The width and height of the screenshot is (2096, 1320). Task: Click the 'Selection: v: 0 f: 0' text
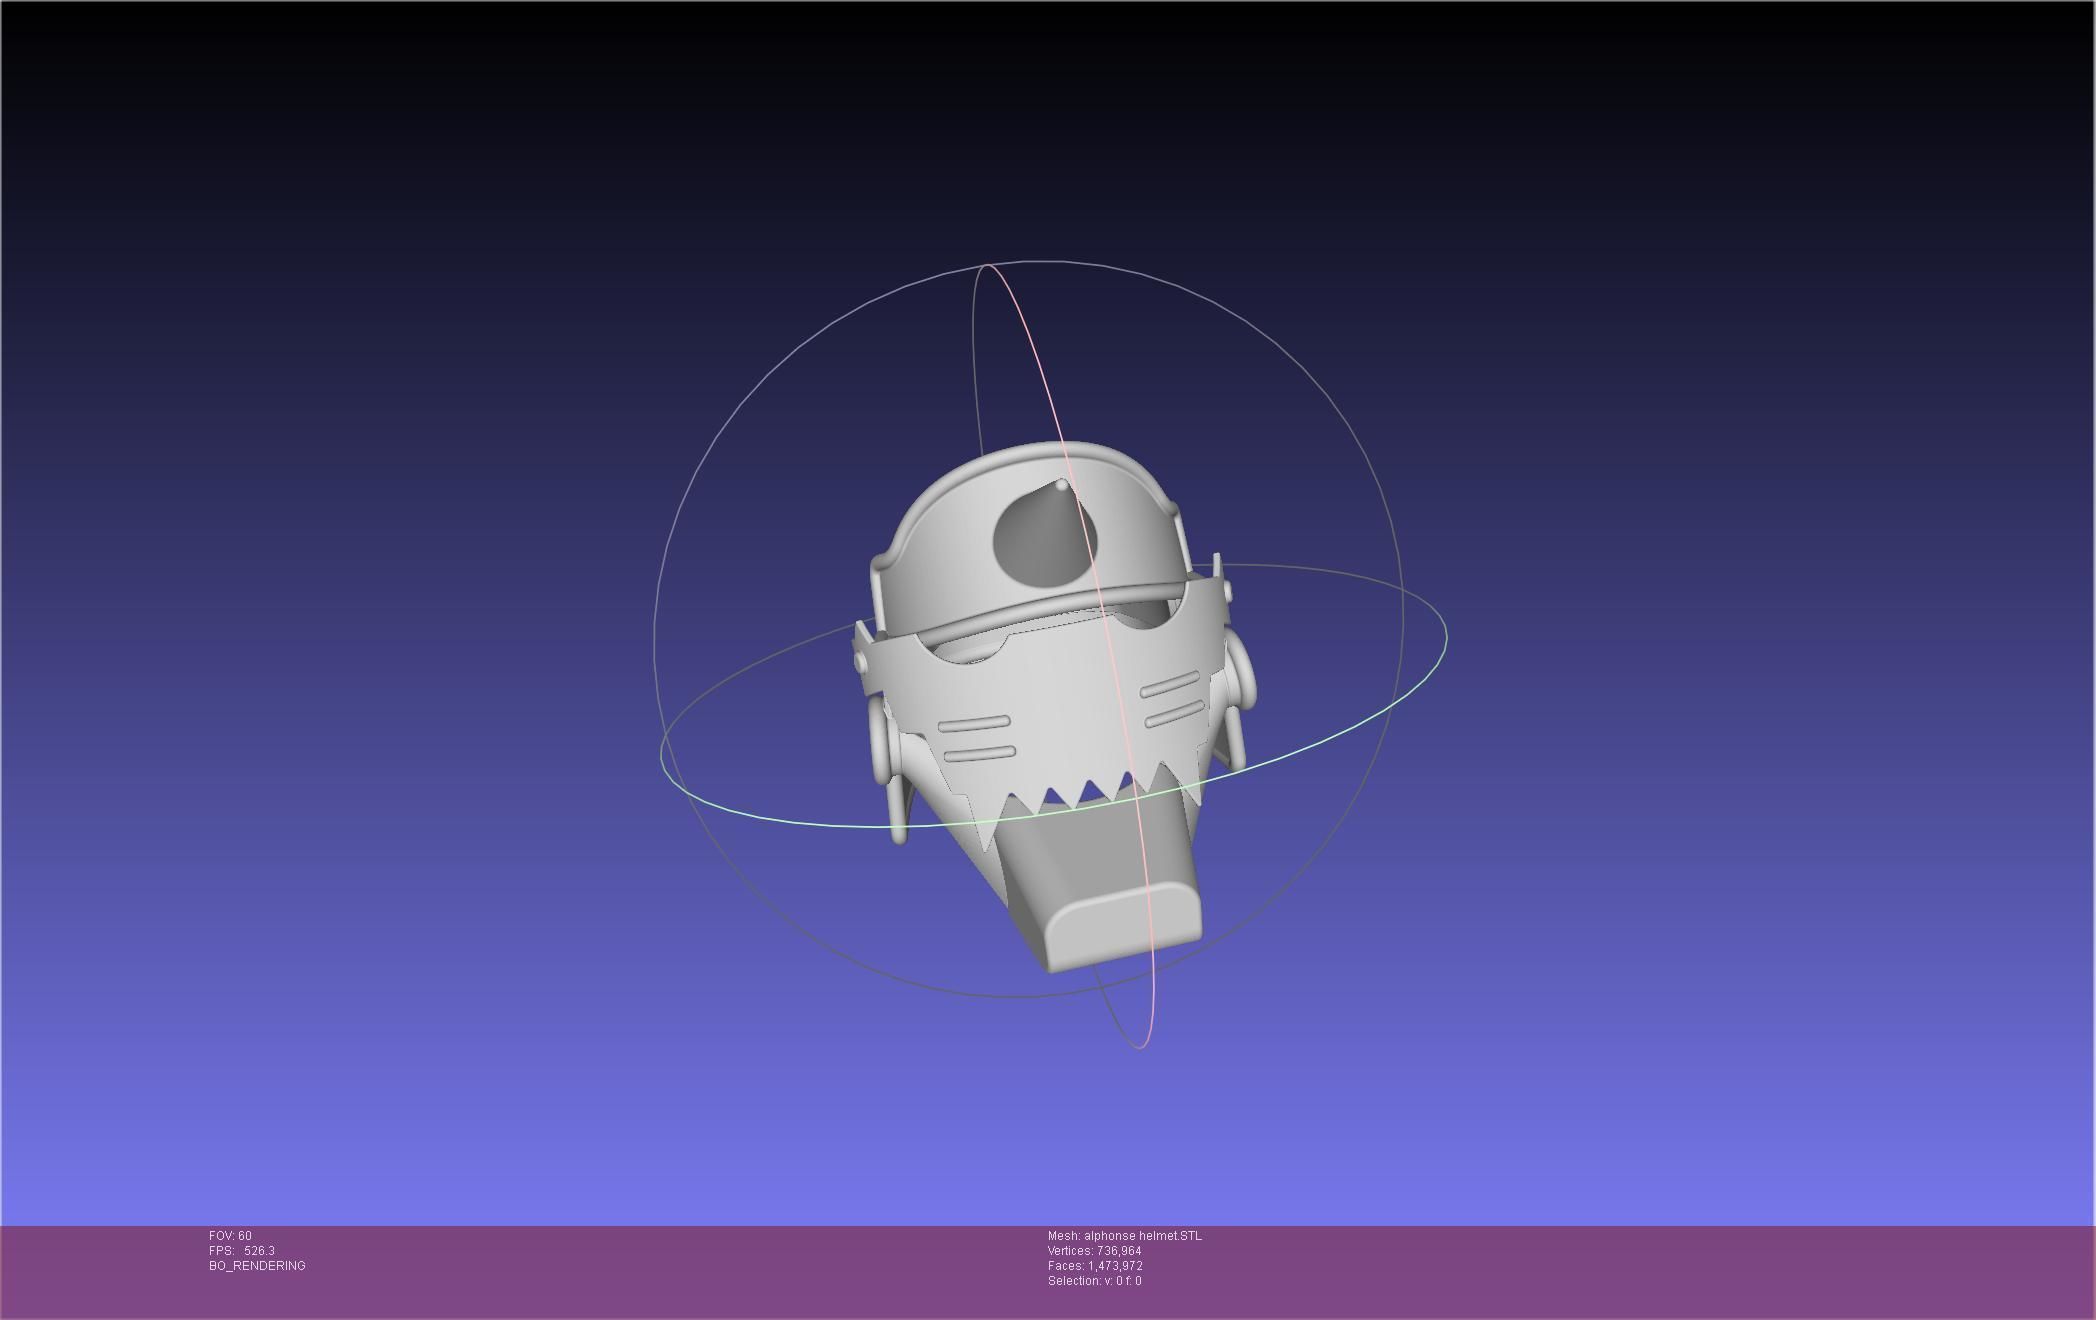pos(1094,1281)
